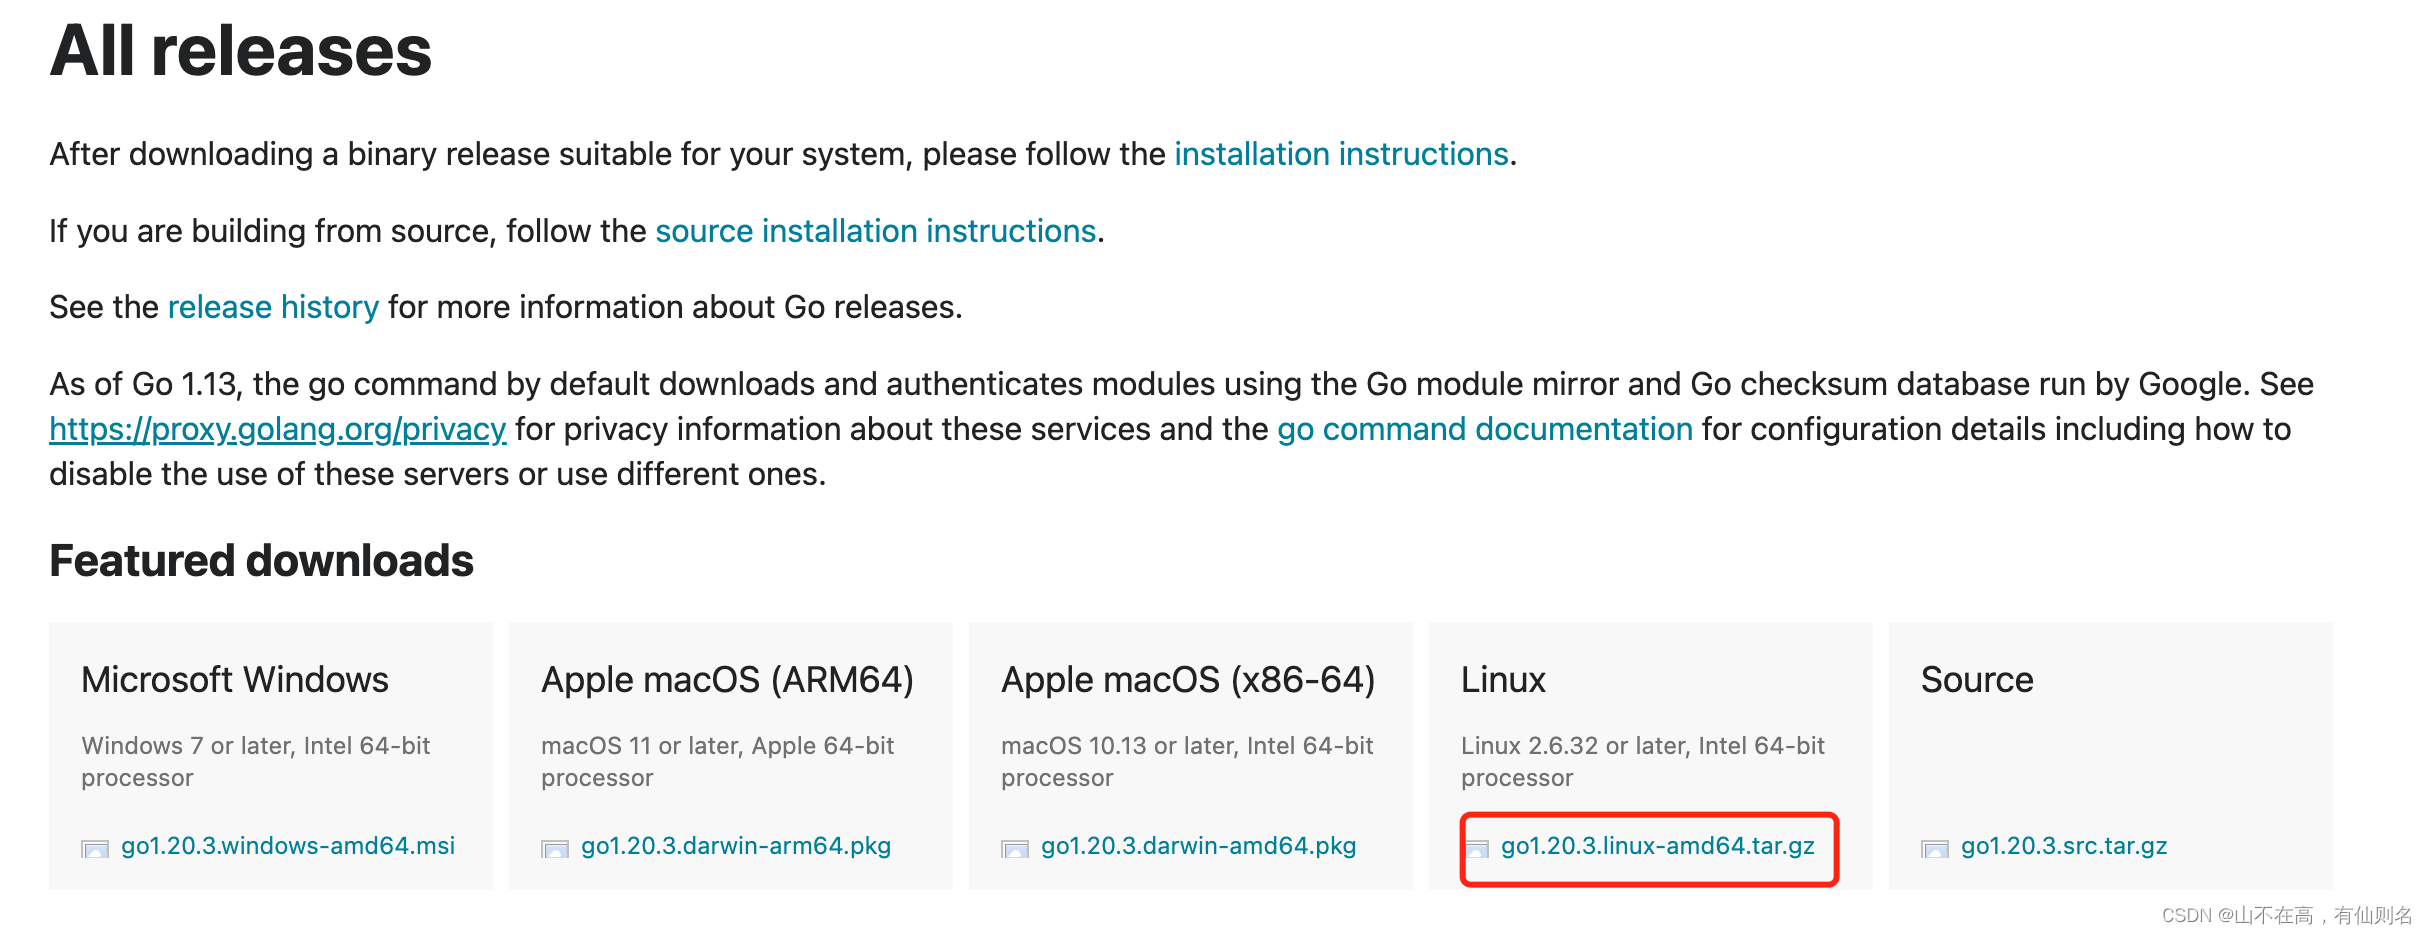The width and height of the screenshot is (2426, 934).
Task: Click the file icon beside go1.20.3.linux-amd64.tar.gz
Action: point(1477,849)
